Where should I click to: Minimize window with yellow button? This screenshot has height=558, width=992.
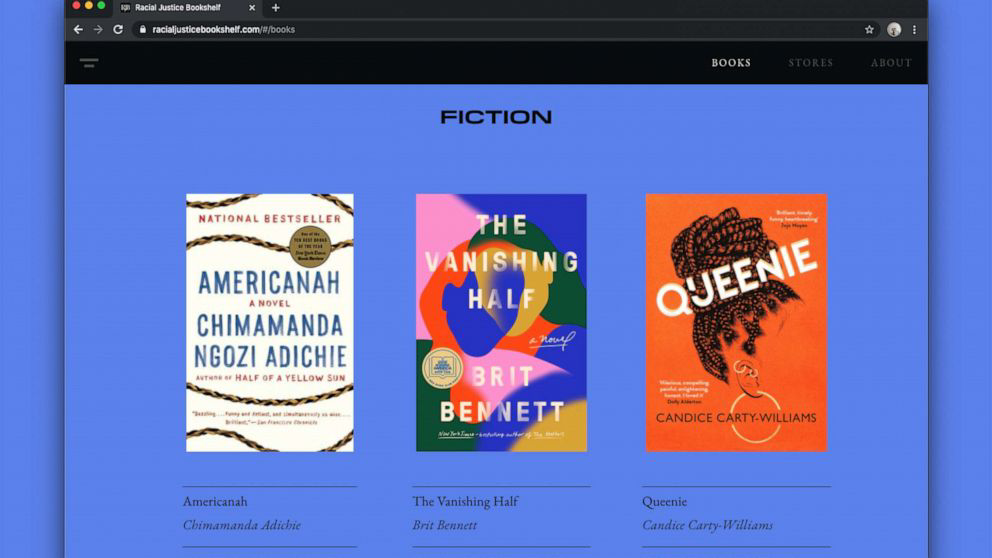tap(89, 5)
